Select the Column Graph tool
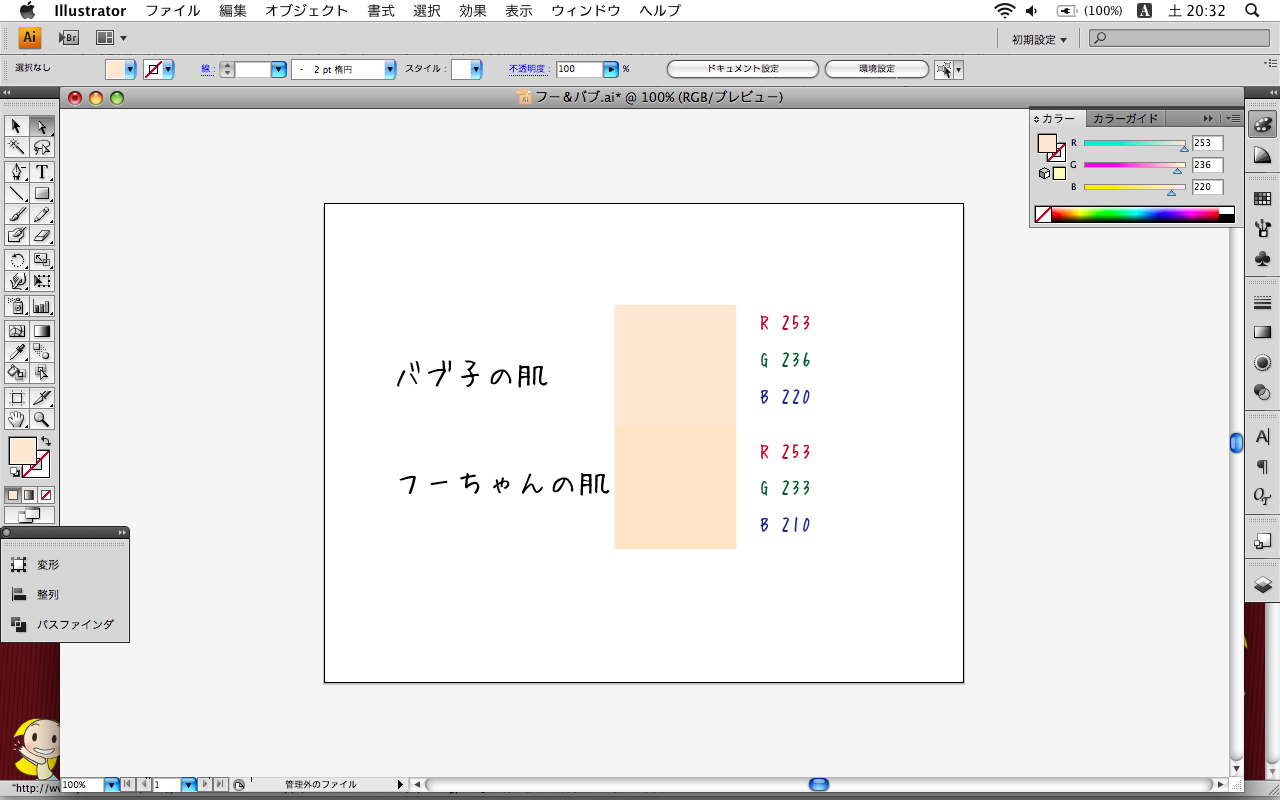Screen dimensions: 1280x800 (42, 306)
